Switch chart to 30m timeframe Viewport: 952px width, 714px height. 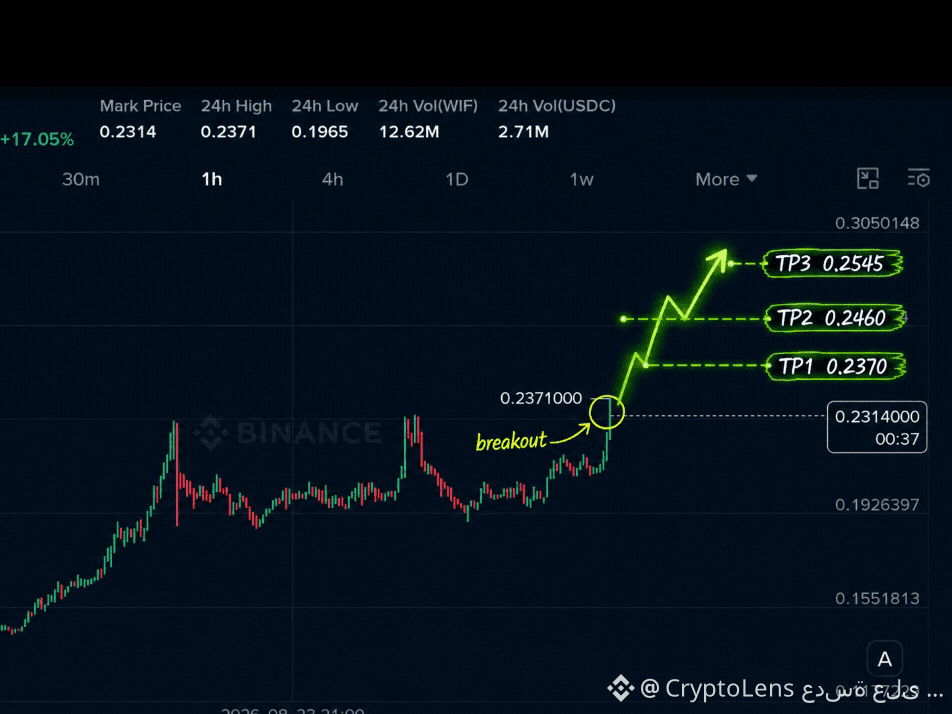click(x=81, y=180)
